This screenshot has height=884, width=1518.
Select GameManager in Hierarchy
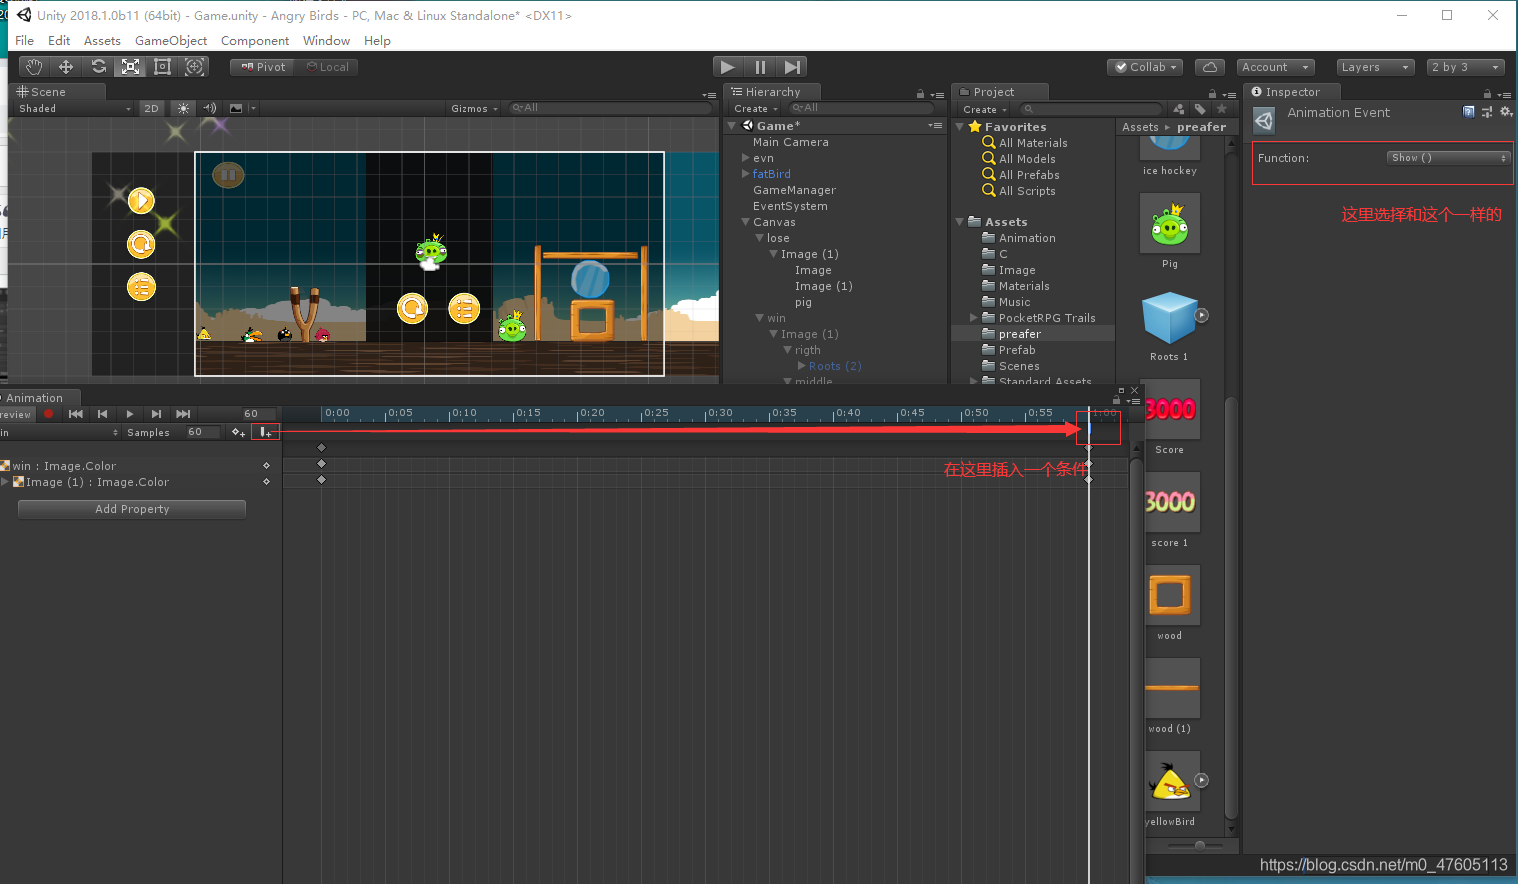(x=794, y=190)
